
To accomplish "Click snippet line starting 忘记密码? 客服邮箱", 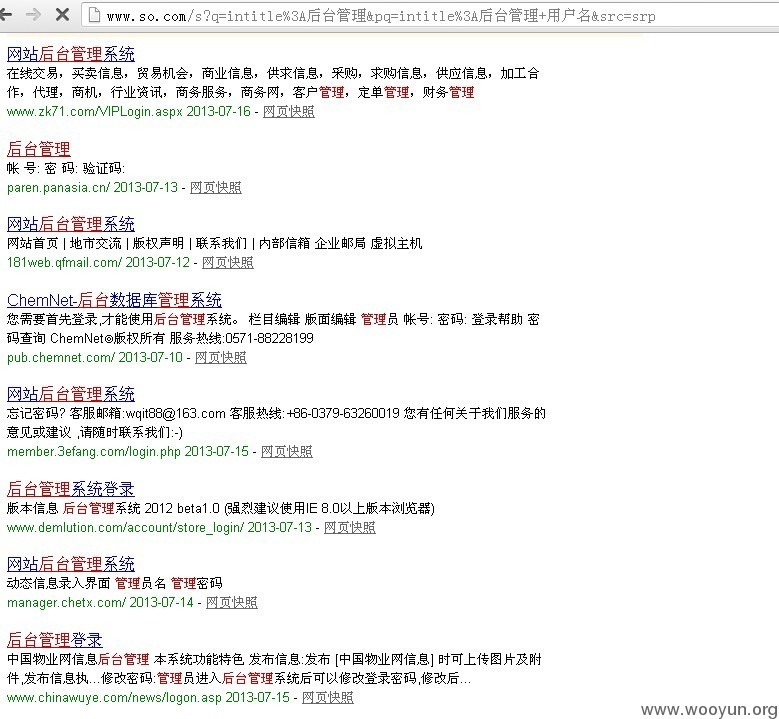I will [x=276, y=413].
